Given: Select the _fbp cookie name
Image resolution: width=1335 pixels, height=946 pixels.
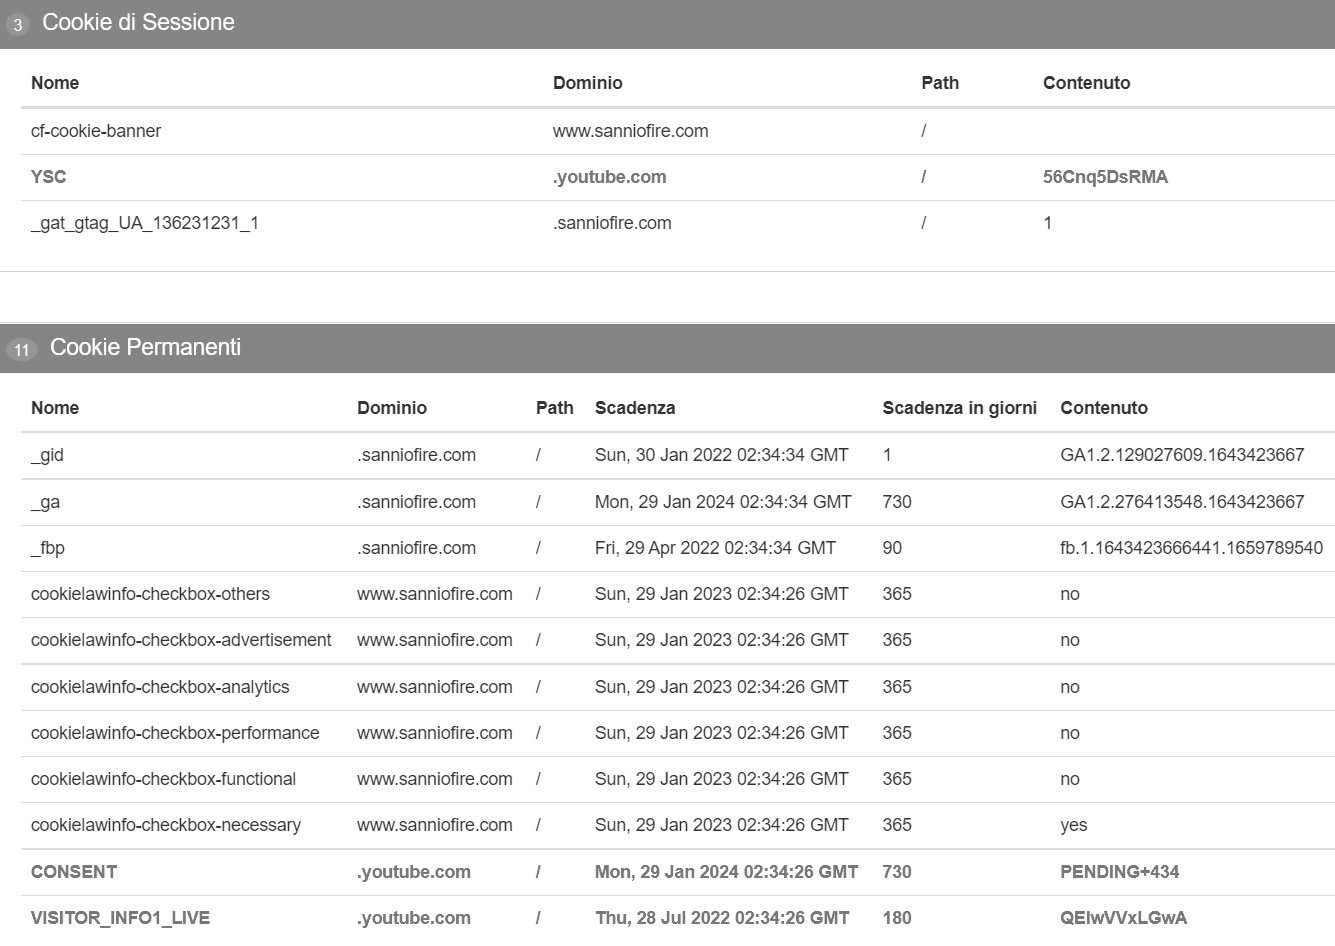Looking at the screenshot, I should coord(48,548).
